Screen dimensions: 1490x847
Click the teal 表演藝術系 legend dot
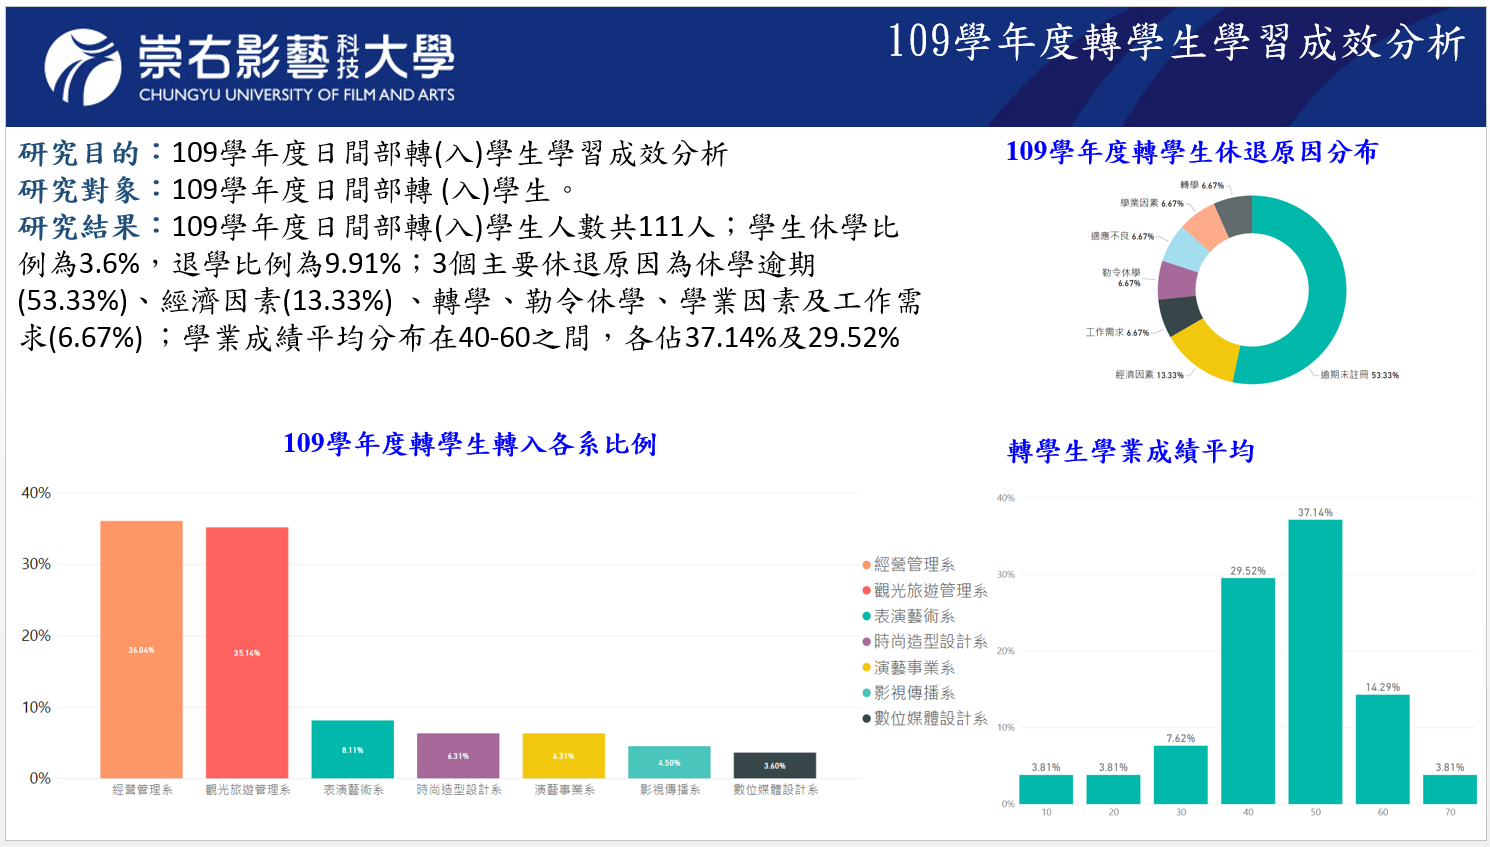[867, 616]
